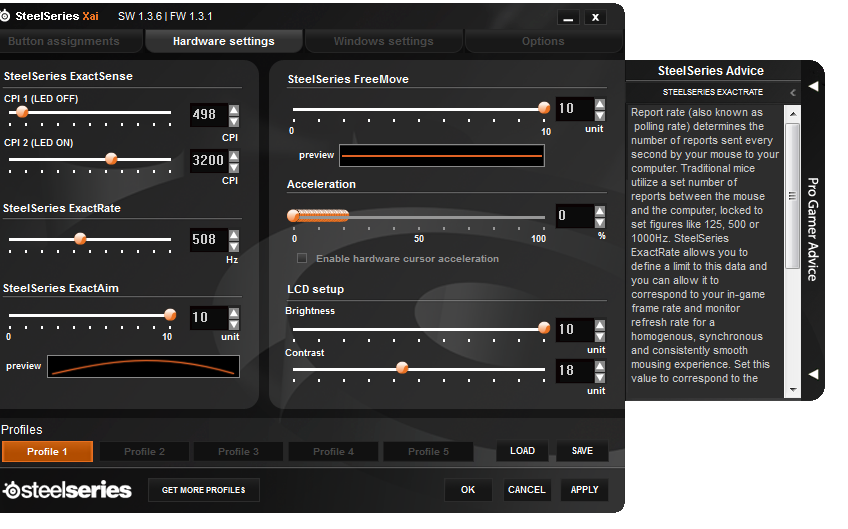Collapse the Pro Gamer Advice side panel
Viewport: 848px width, 529px height.
pyautogui.click(x=813, y=86)
